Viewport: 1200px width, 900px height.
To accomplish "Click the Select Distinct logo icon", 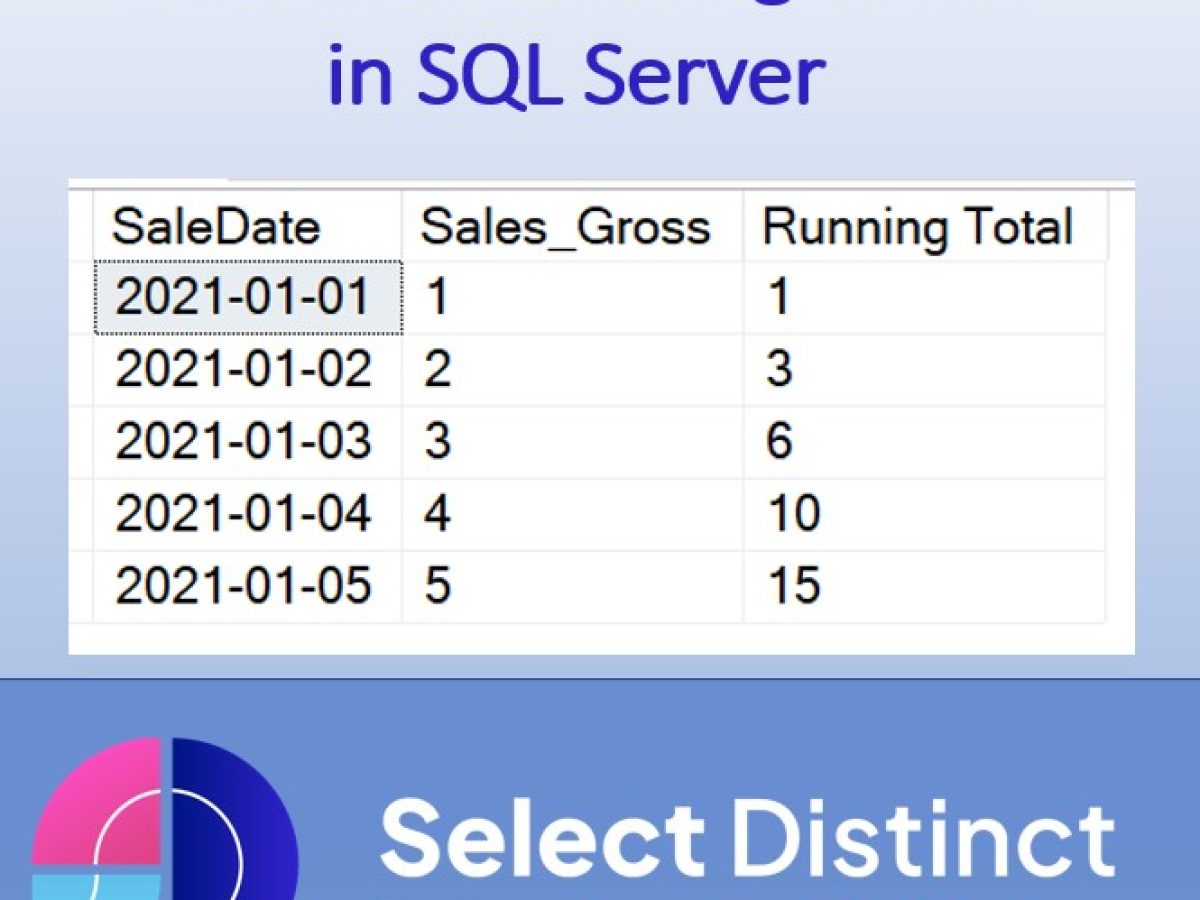I will click(x=165, y=820).
